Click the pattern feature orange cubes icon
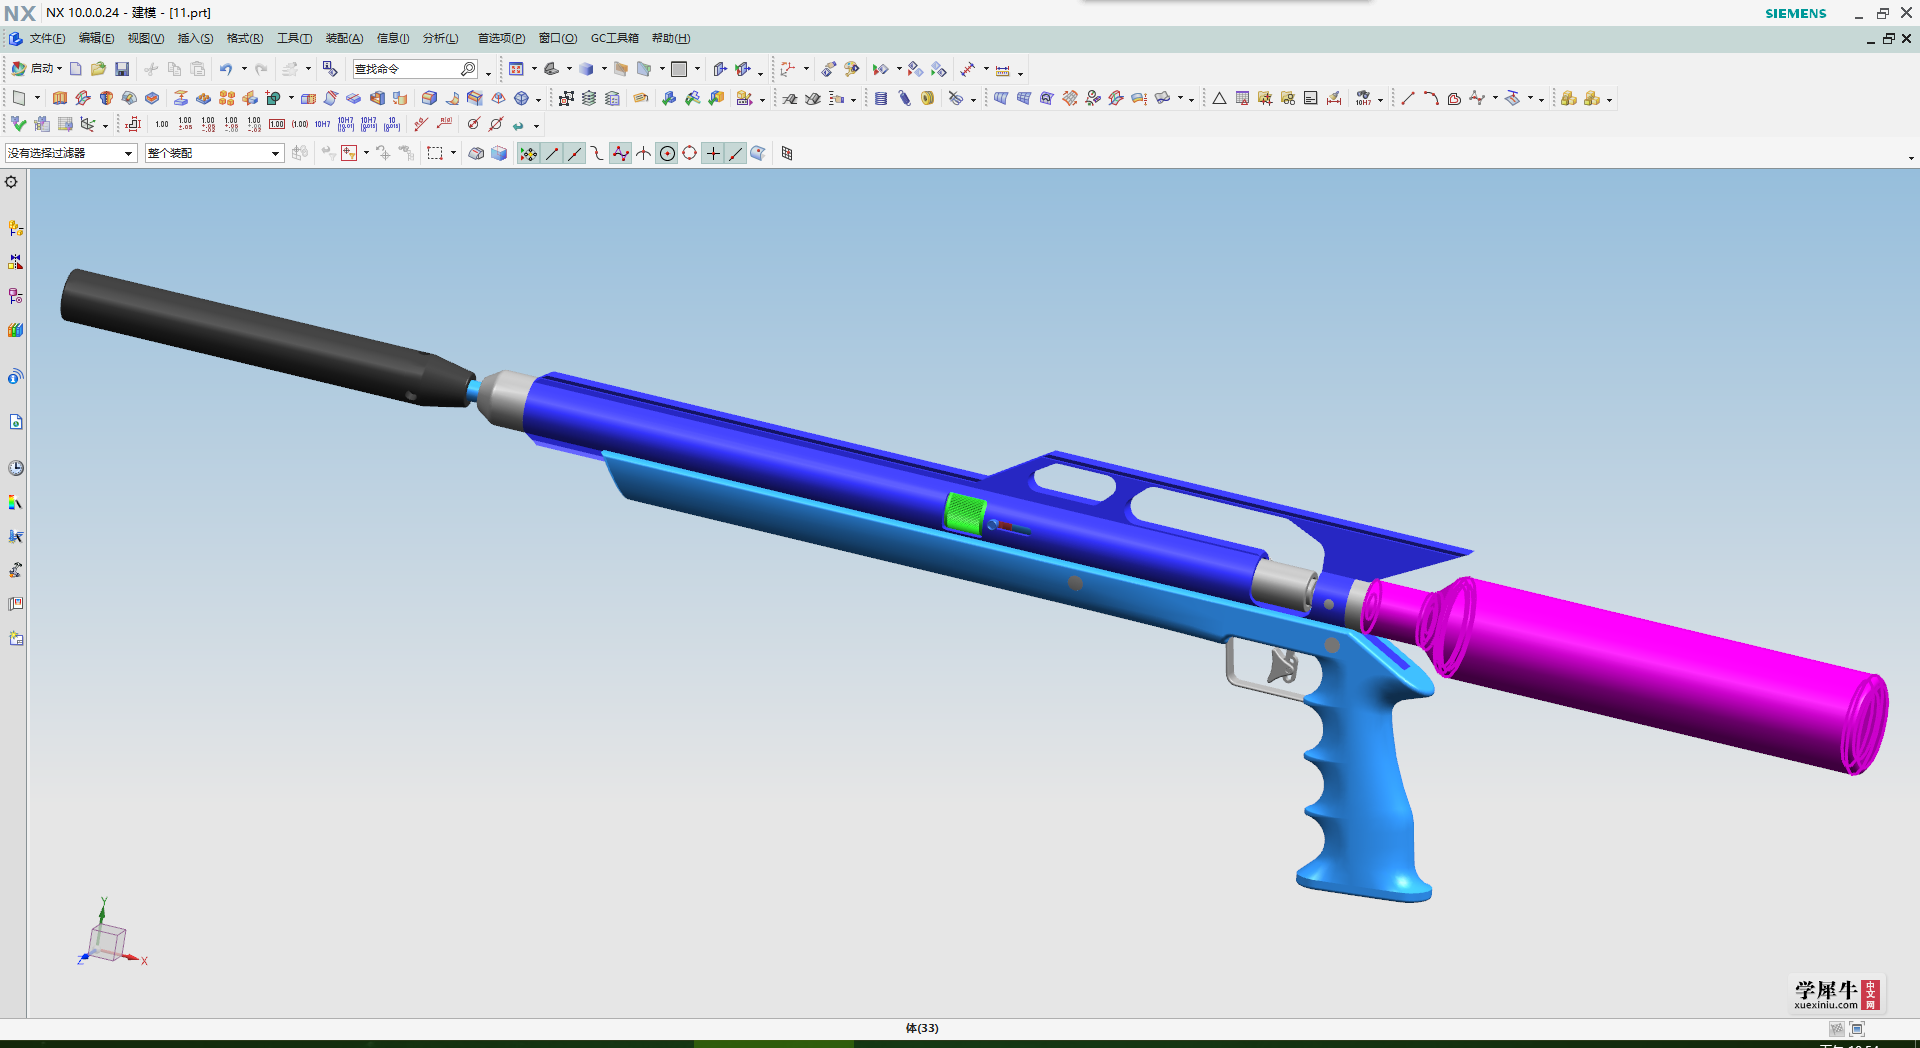The width and height of the screenshot is (1920, 1048). tap(227, 98)
